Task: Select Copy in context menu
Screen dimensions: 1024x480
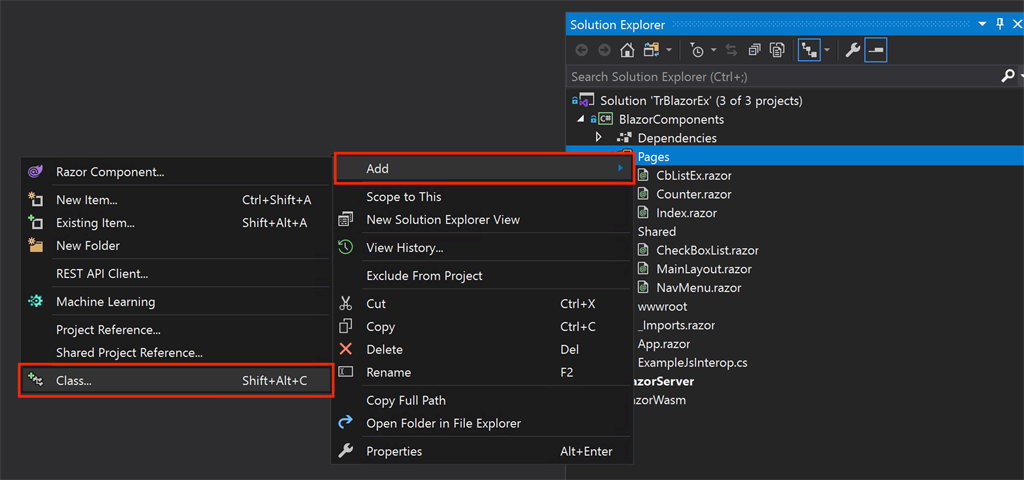Action: tap(483, 327)
